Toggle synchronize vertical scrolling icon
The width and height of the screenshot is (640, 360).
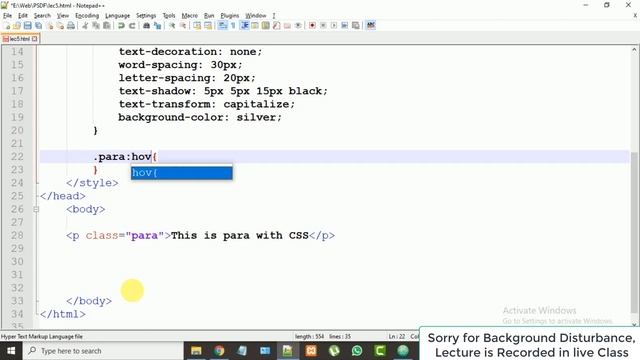[x=197, y=26]
